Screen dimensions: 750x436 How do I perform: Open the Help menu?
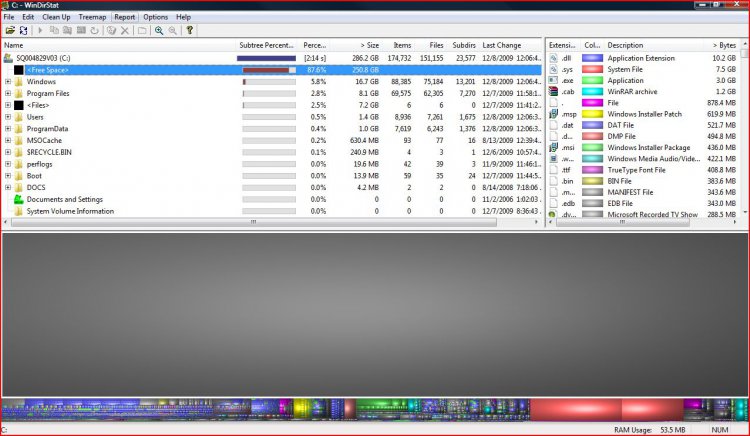coord(183,17)
